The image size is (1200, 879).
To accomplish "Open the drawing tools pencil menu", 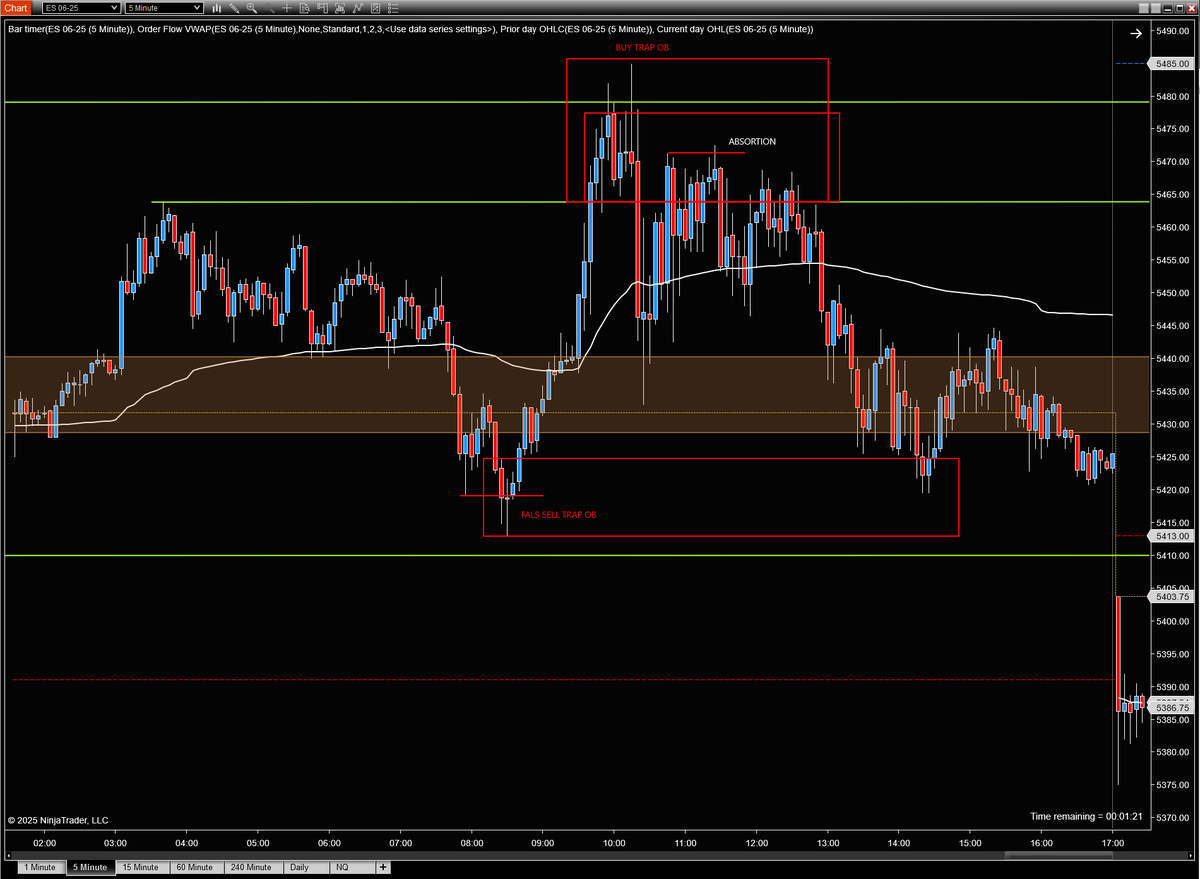I will click(x=235, y=8).
